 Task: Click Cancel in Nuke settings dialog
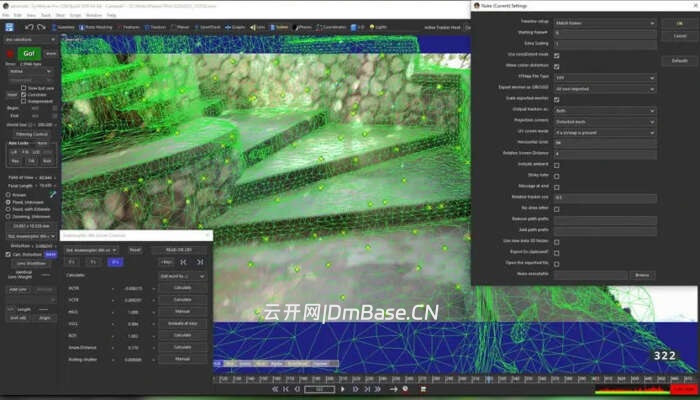pyautogui.click(x=679, y=36)
